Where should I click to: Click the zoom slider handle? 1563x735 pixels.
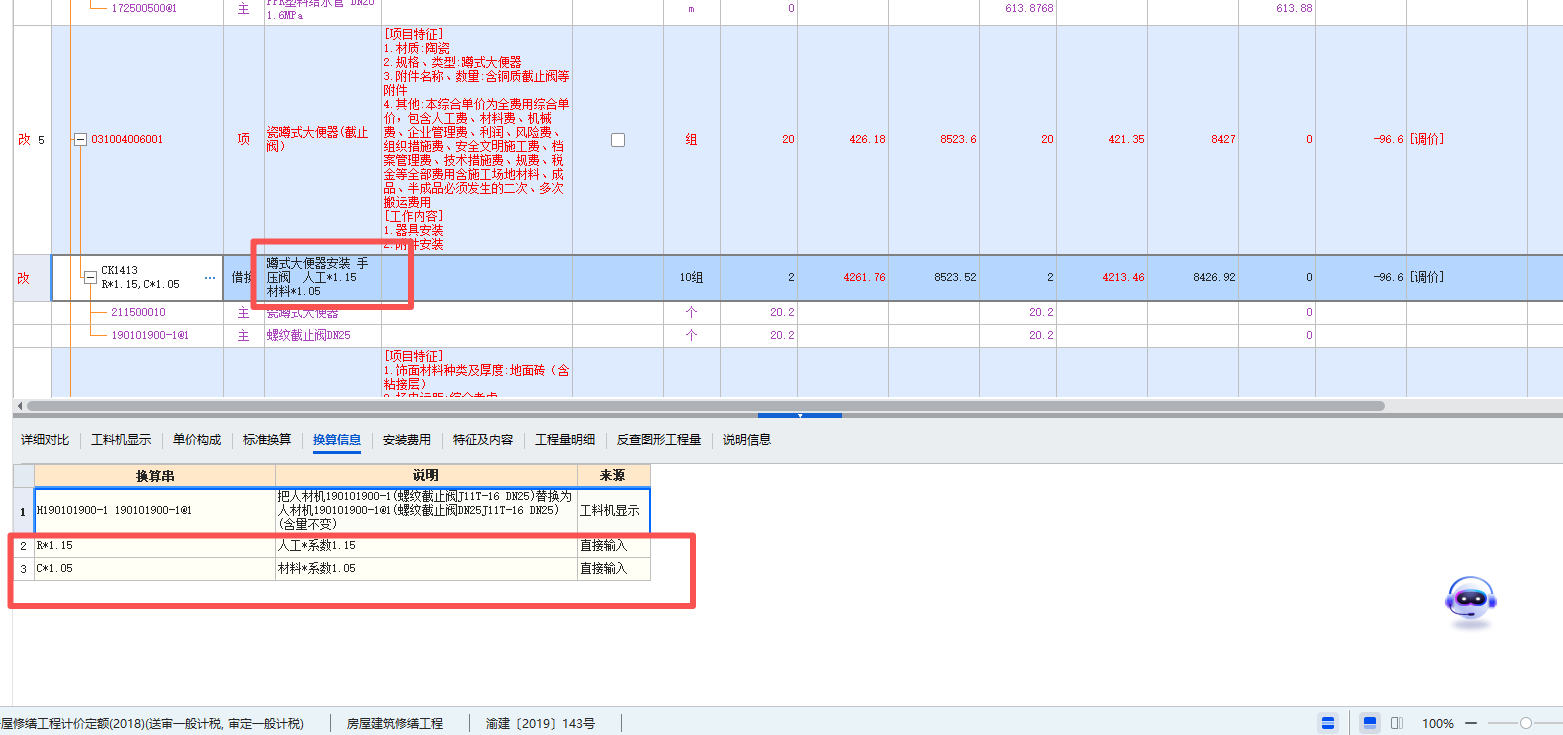point(1527,722)
